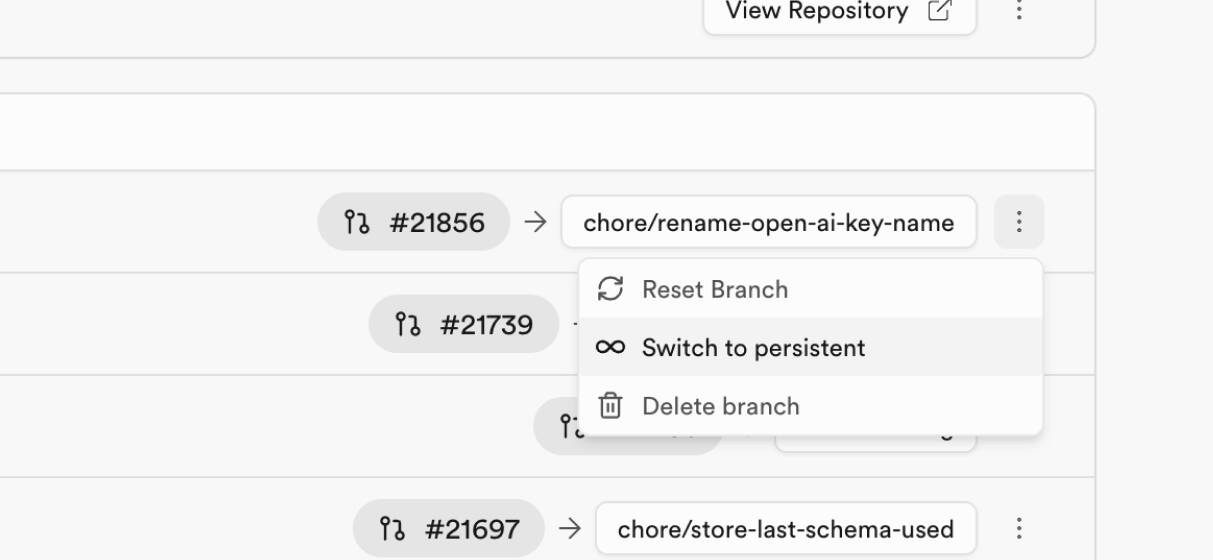Open the three-dot menu for store-last-schema-used row
The width and height of the screenshot is (1213, 560).
pos(1019,528)
